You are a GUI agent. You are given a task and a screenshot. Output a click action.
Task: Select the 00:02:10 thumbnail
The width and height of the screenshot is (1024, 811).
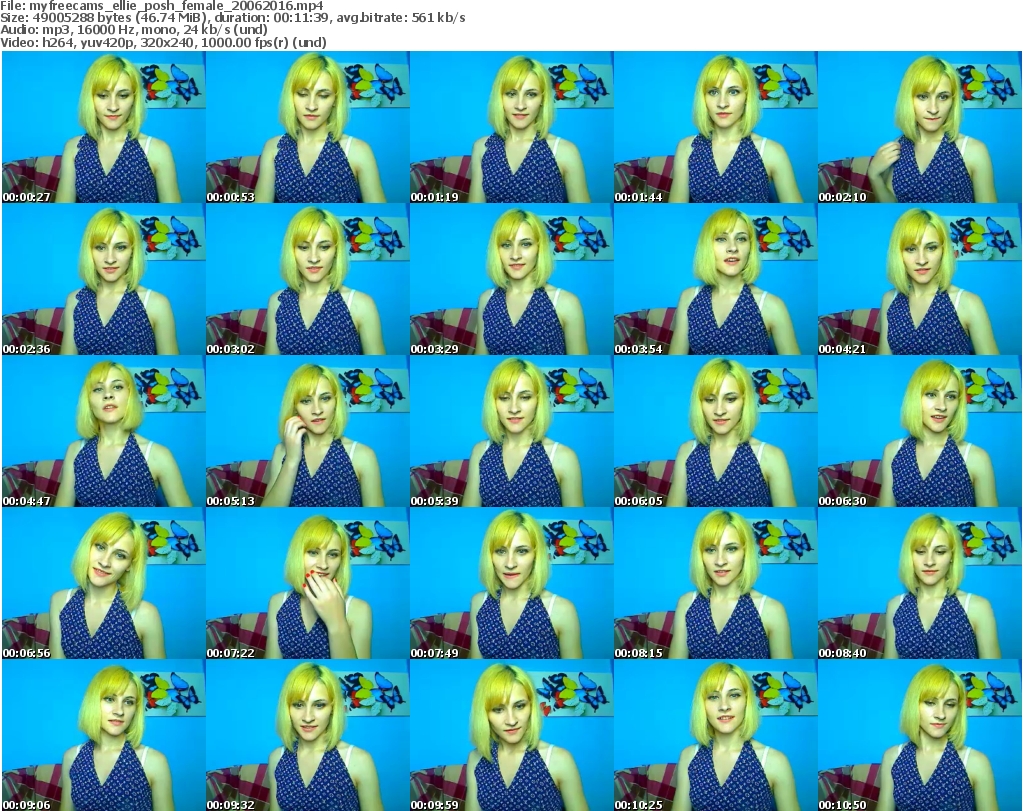pos(920,127)
